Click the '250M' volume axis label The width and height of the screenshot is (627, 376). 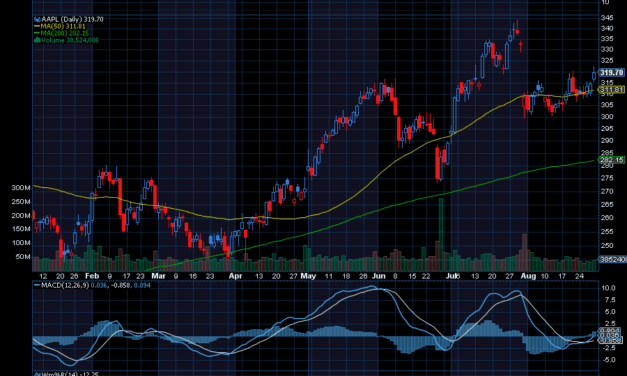(21, 202)
